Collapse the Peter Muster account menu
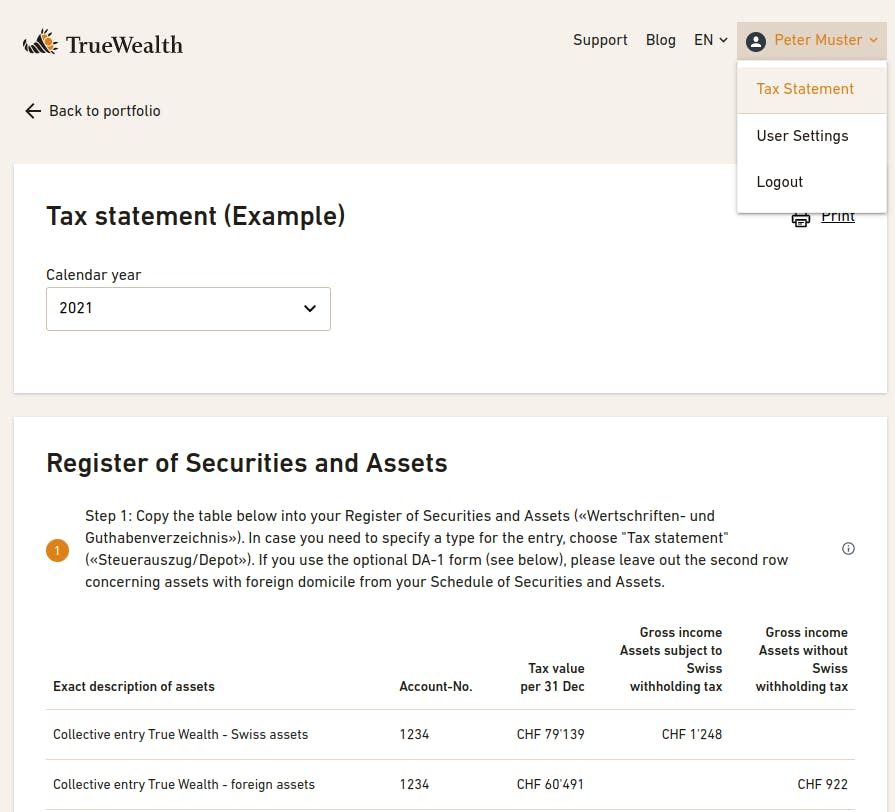895x812 pixels. click(x=811, y=41)
